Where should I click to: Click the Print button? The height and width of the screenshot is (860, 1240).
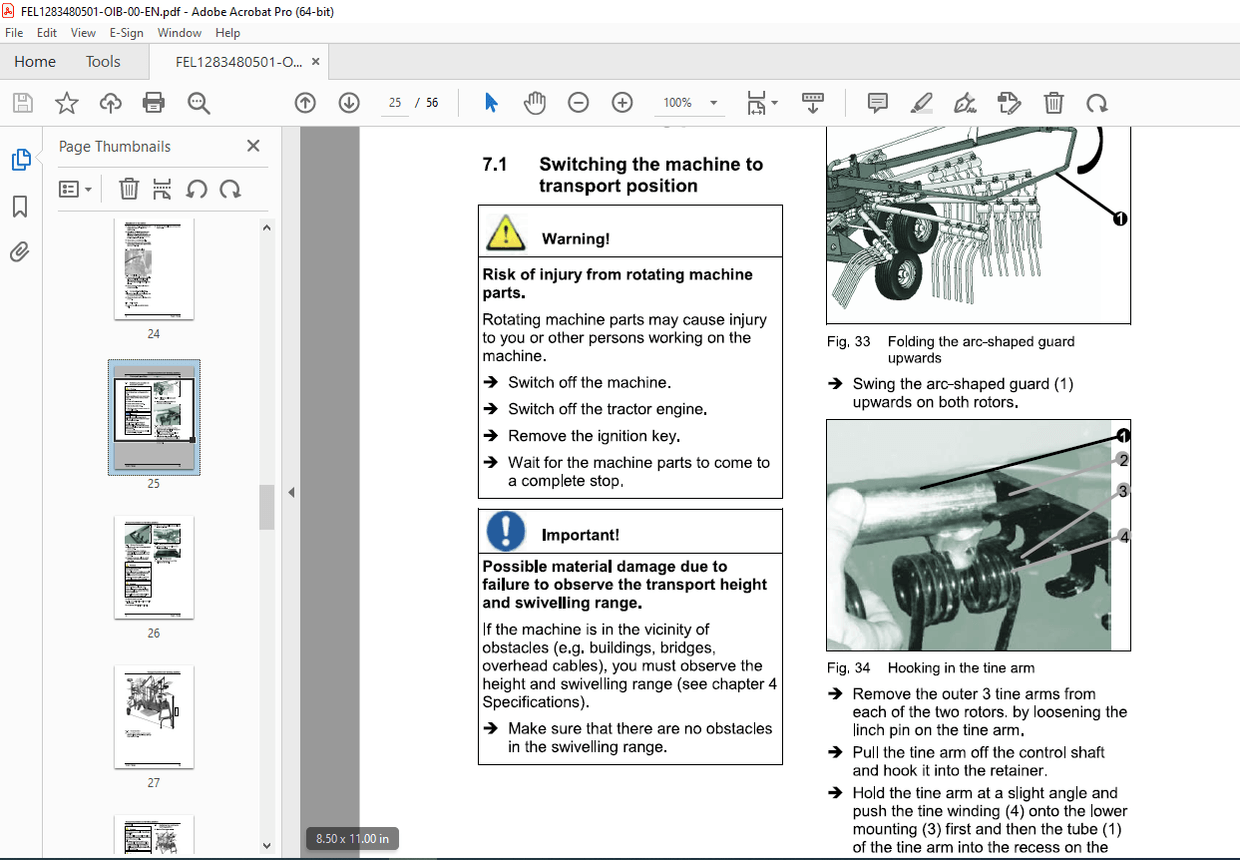pyautogui.click(x=153, y=102)
